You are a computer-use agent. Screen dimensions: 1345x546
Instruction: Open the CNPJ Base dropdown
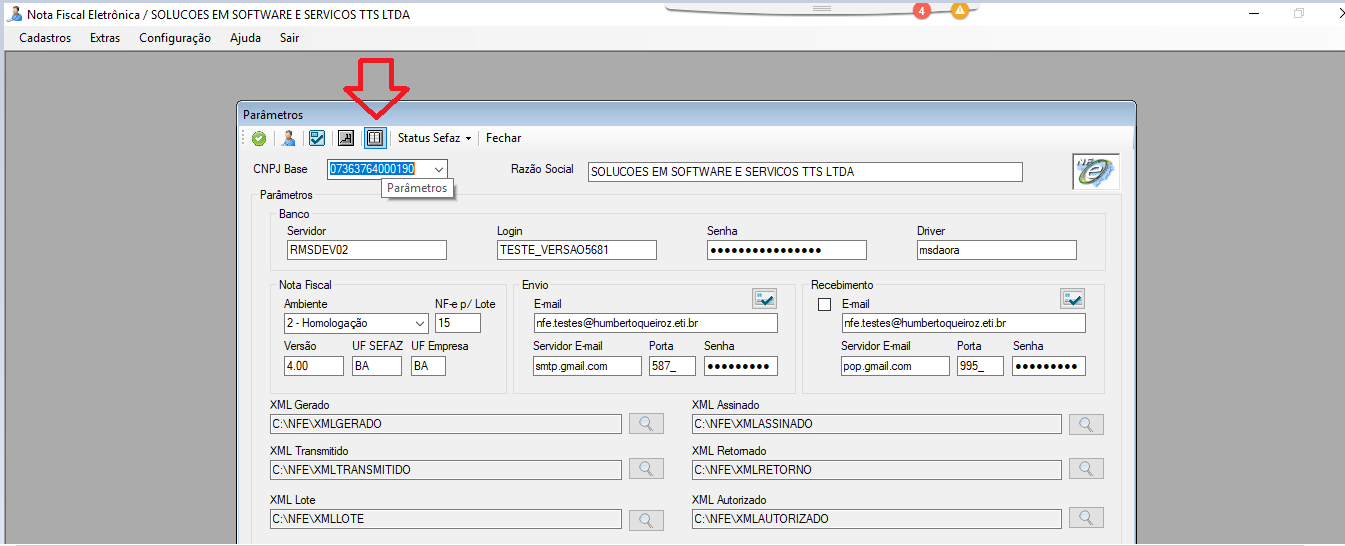[438, 170]
